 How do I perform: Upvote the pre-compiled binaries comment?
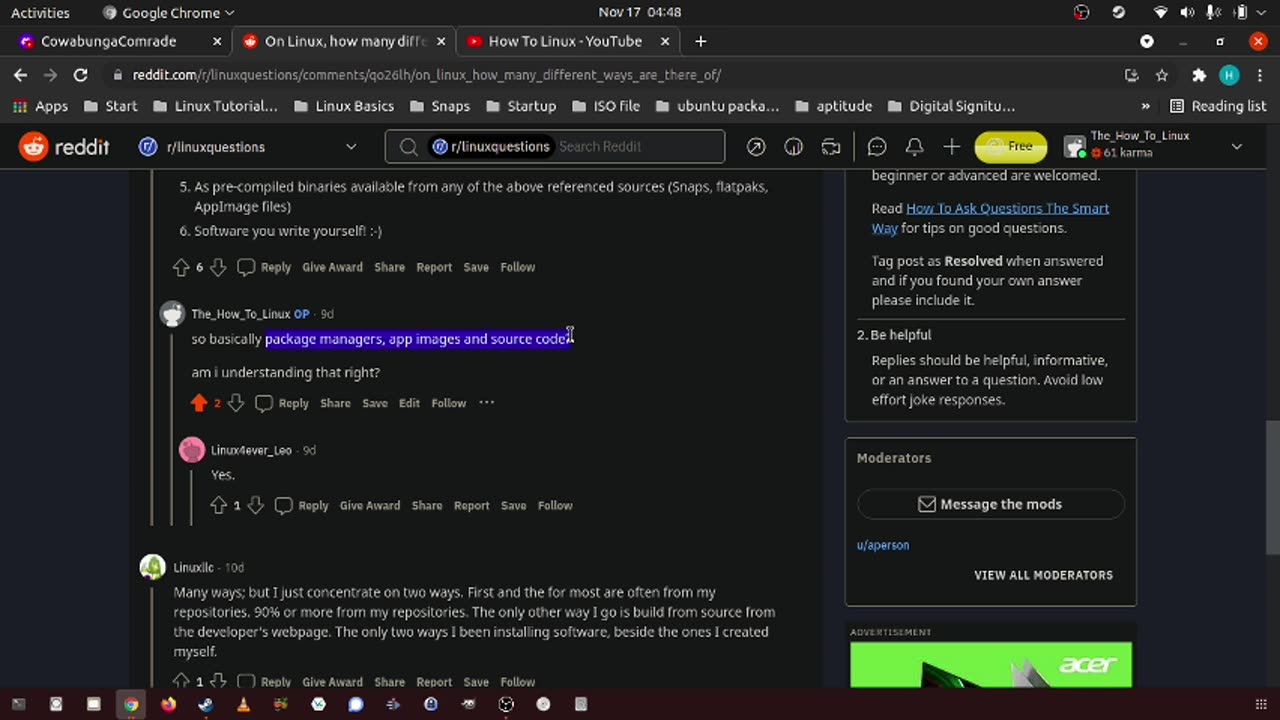pyautogui.click(x=181, y=267)
